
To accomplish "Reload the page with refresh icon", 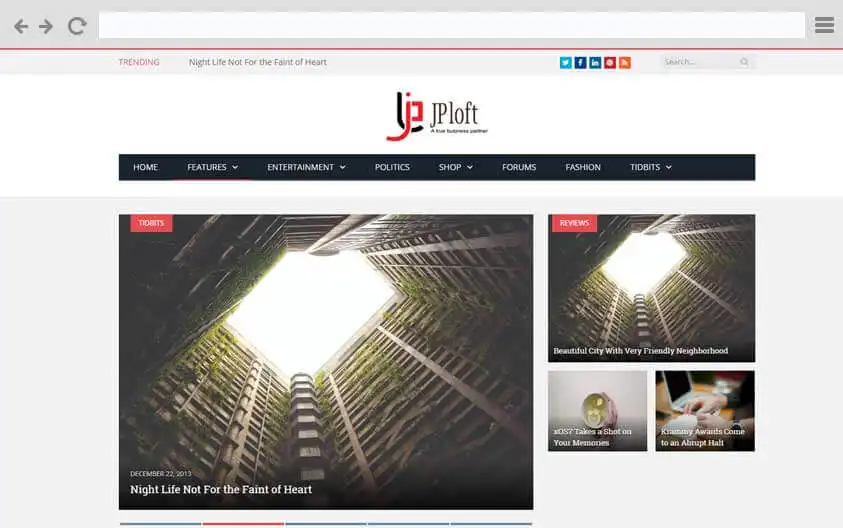I will click(x=77, y=26).
